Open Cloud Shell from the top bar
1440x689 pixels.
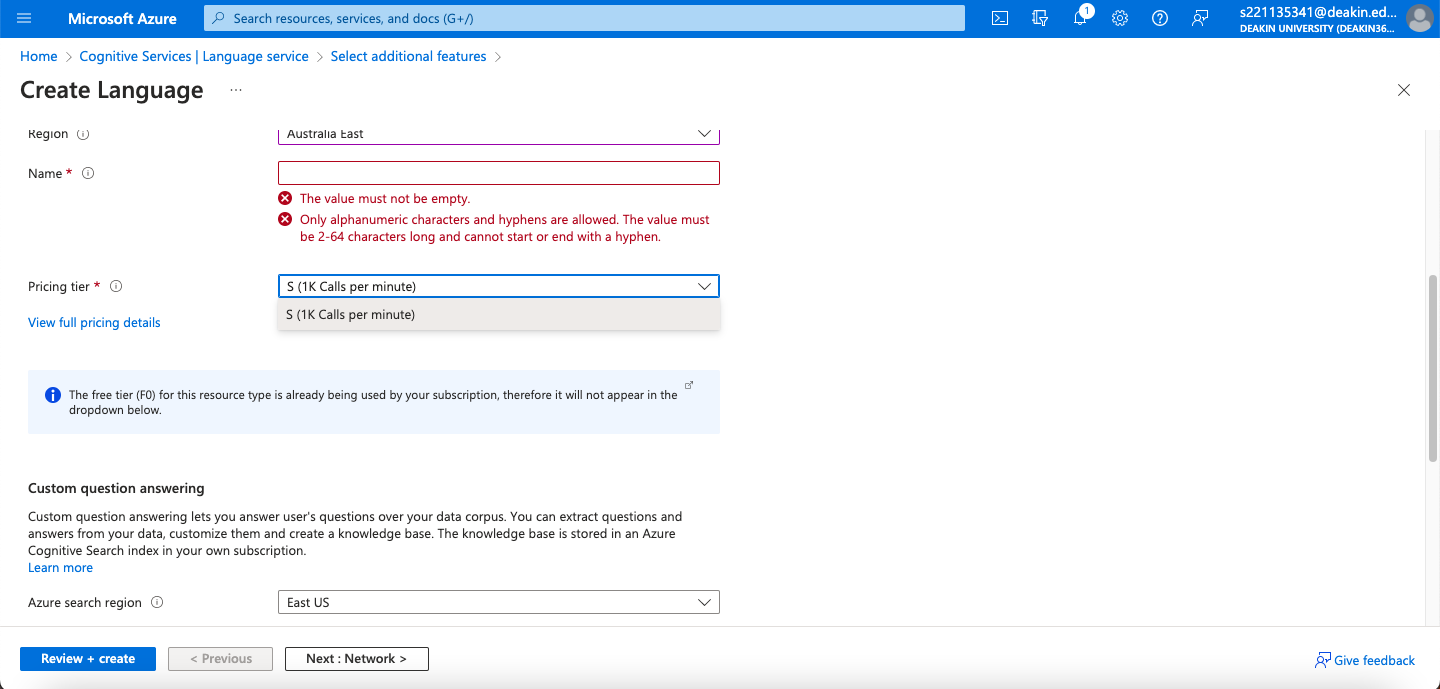(999, 18)
